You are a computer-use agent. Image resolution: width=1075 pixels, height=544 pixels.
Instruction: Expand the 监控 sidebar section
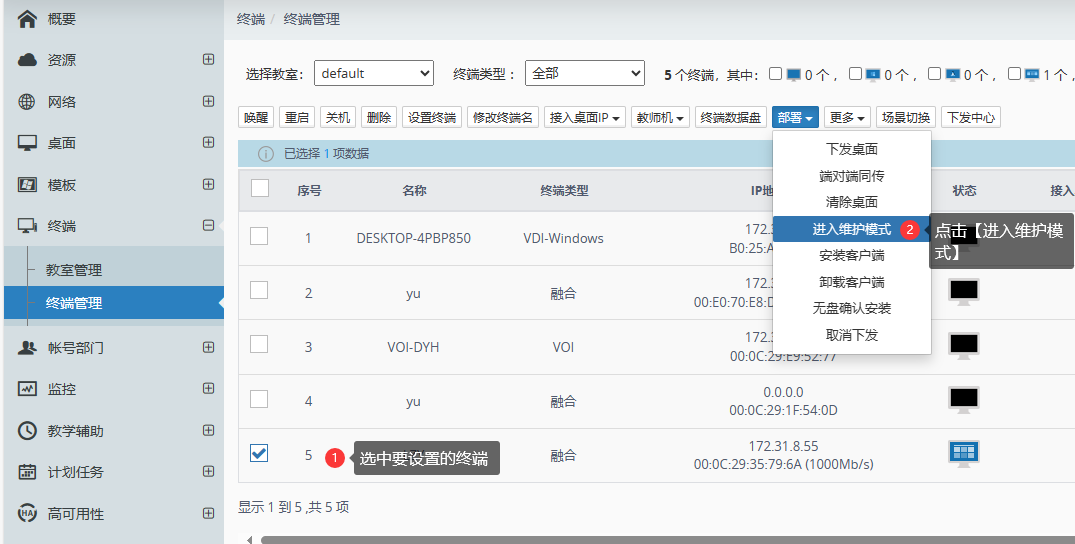tap(208, 389)
